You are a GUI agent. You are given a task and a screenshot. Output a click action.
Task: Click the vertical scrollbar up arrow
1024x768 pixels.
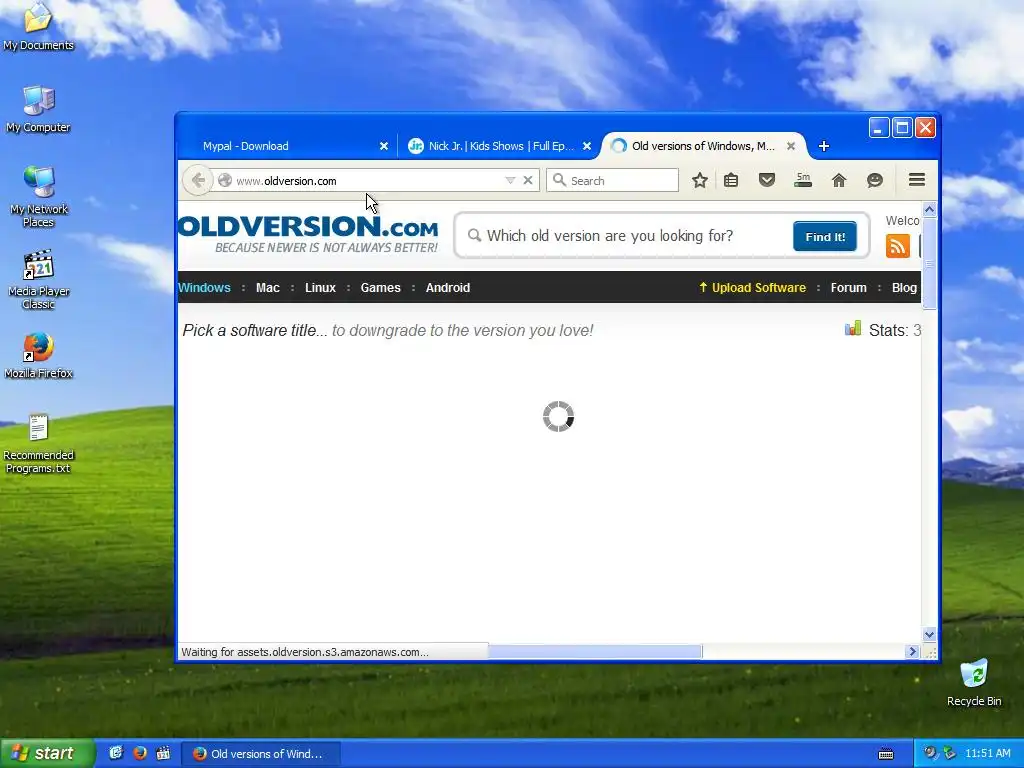coord(929,210)
